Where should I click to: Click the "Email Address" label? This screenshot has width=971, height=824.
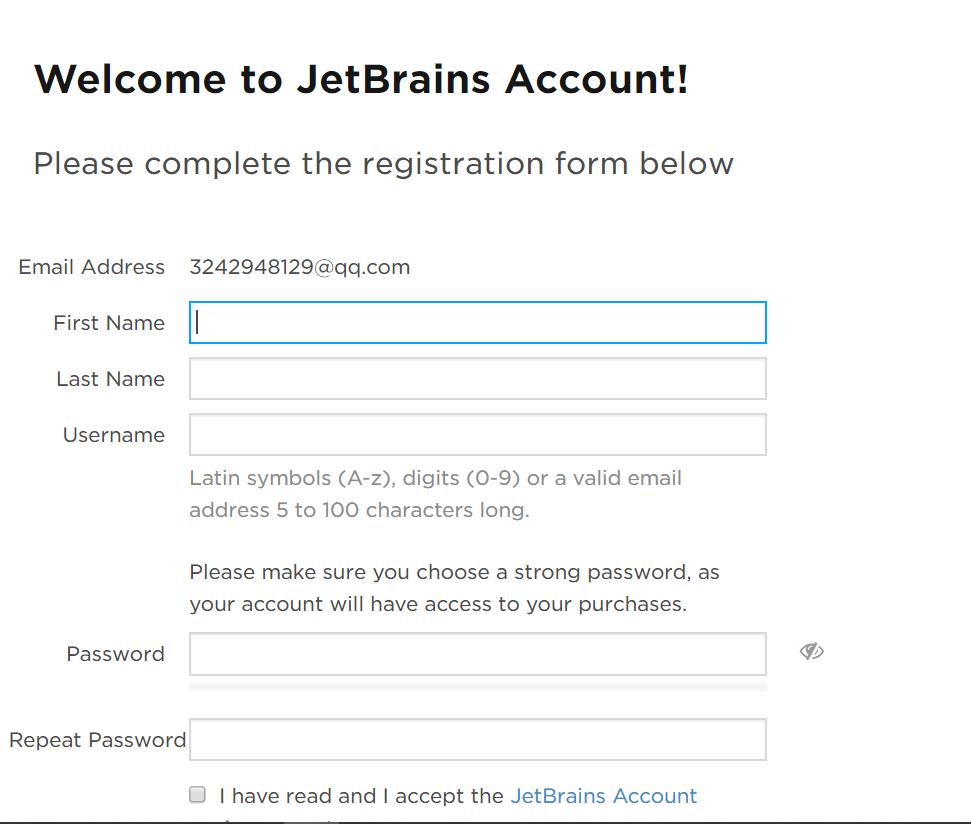coord(92,267)
